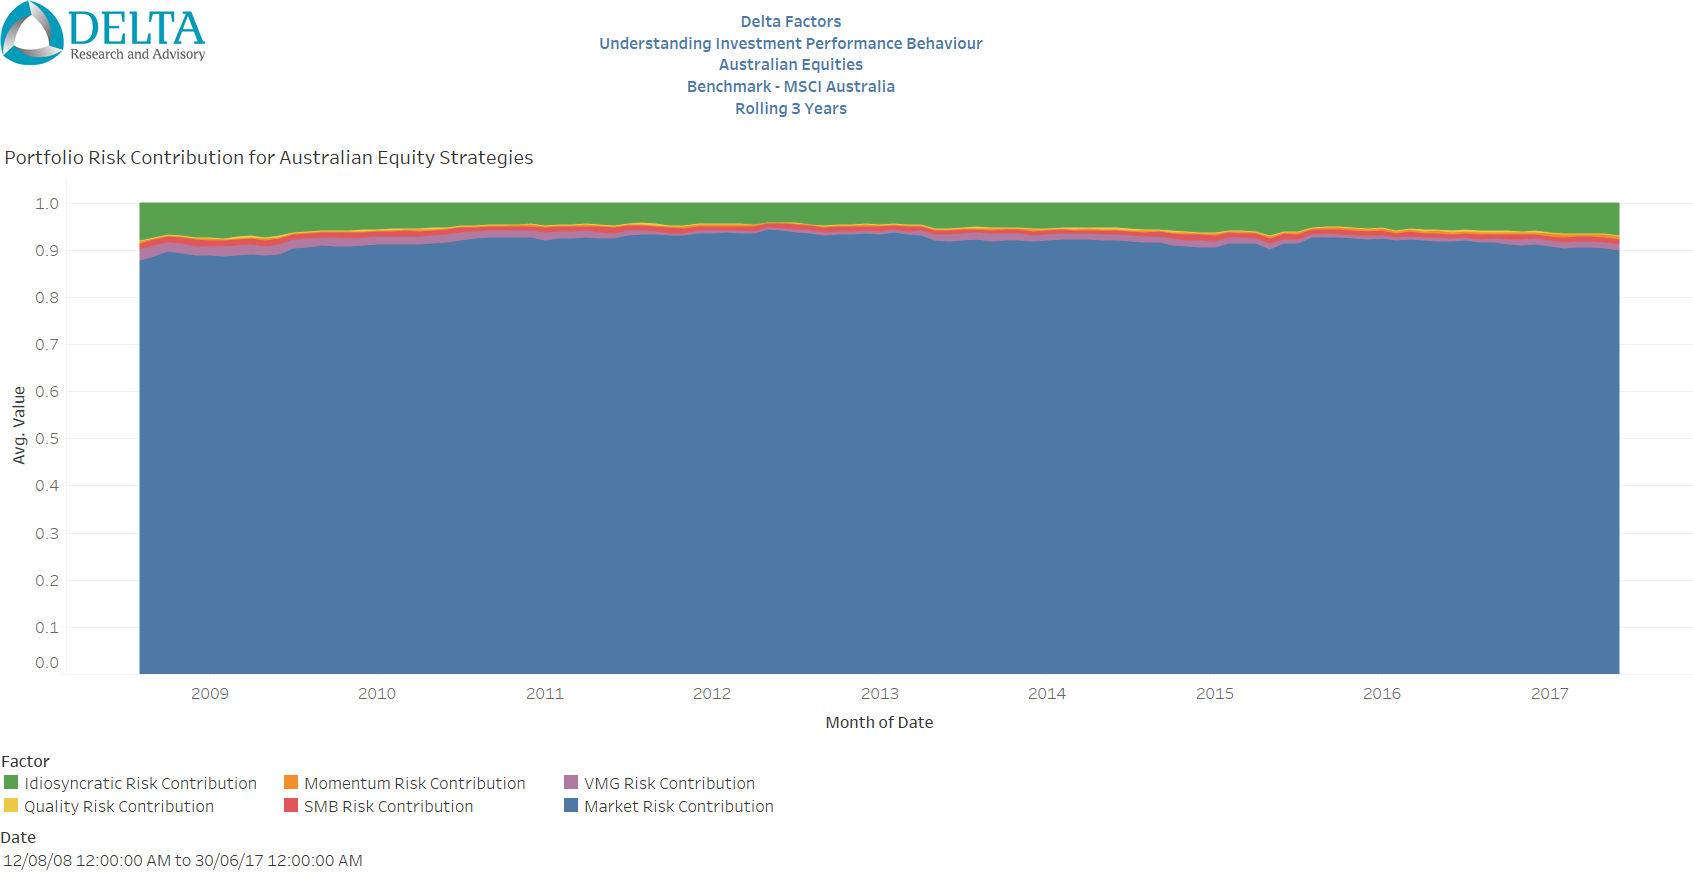The width and height of the screenshot is (1693, 888).
Task: Click the red SMB Risk Contribution swatch
Action: pos(291,805)
